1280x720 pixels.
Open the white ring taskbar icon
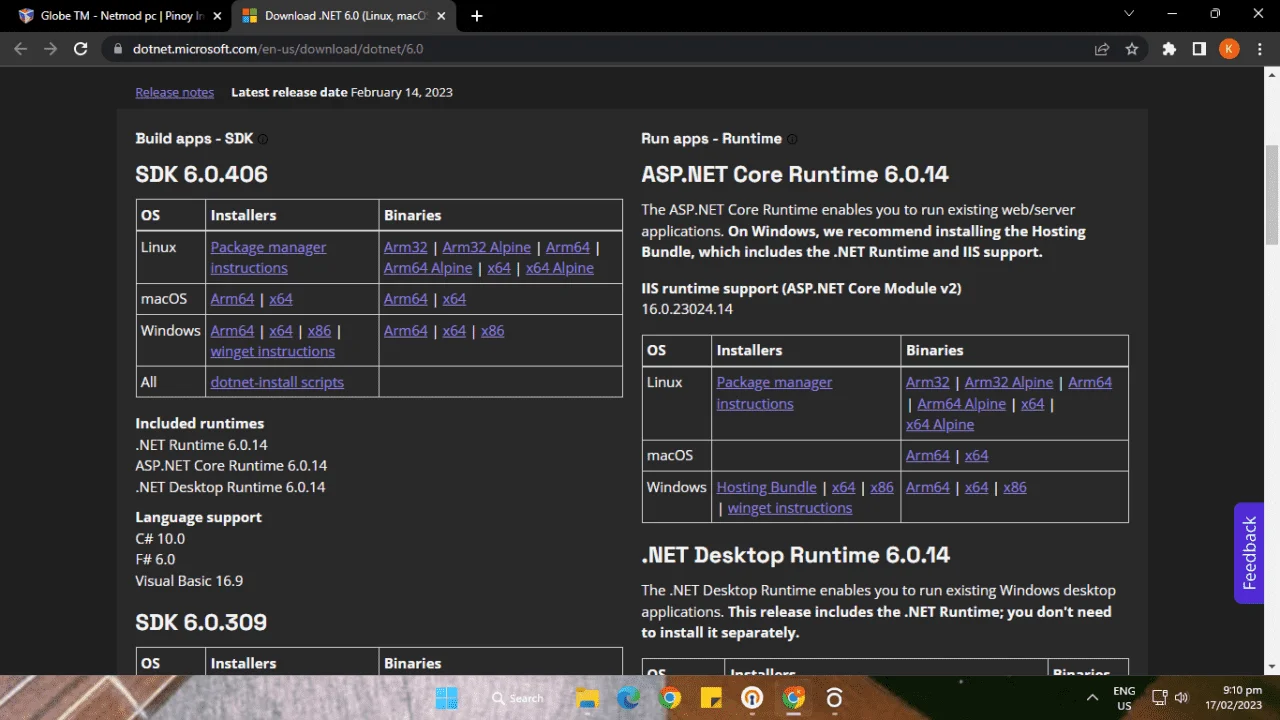click(x=834, y=698)
